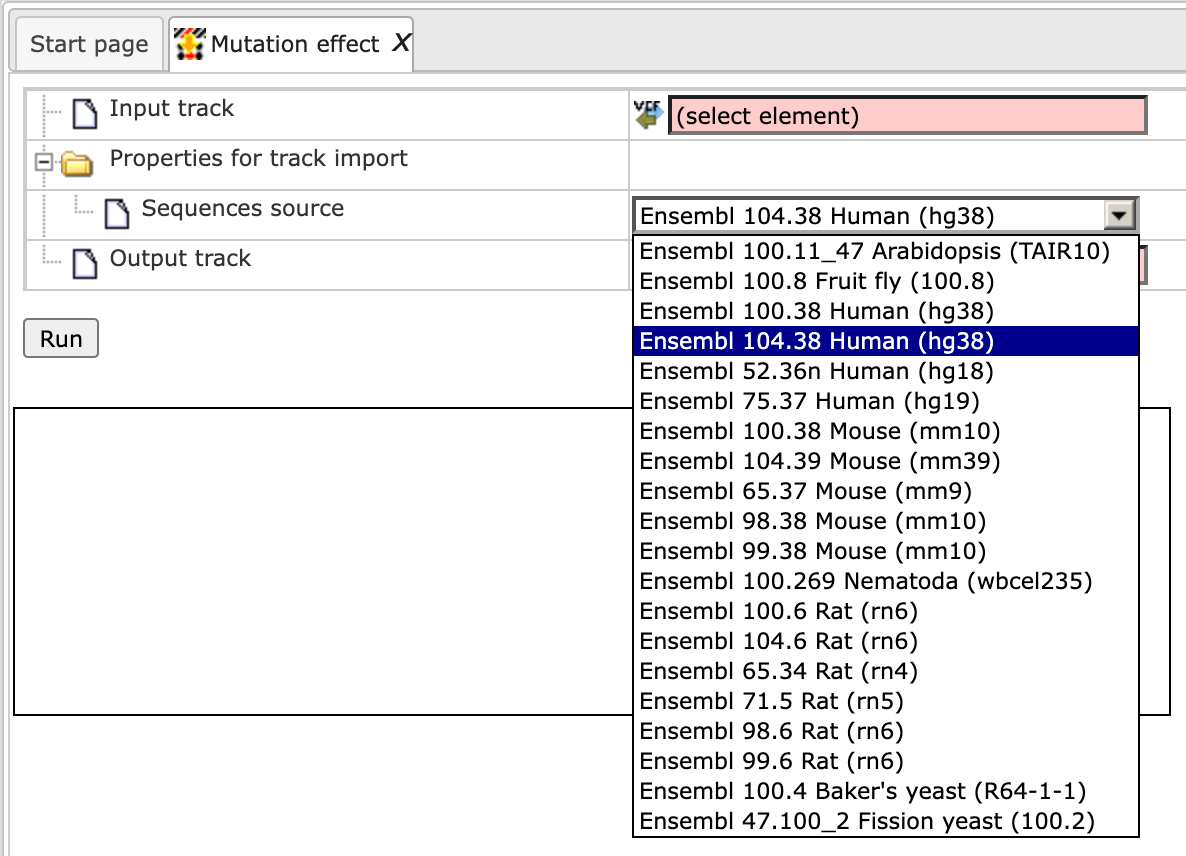1186x856 pixels.
Task: Choose Ensembl 100.6 Rat (rn6)
Action: [885, 611]
